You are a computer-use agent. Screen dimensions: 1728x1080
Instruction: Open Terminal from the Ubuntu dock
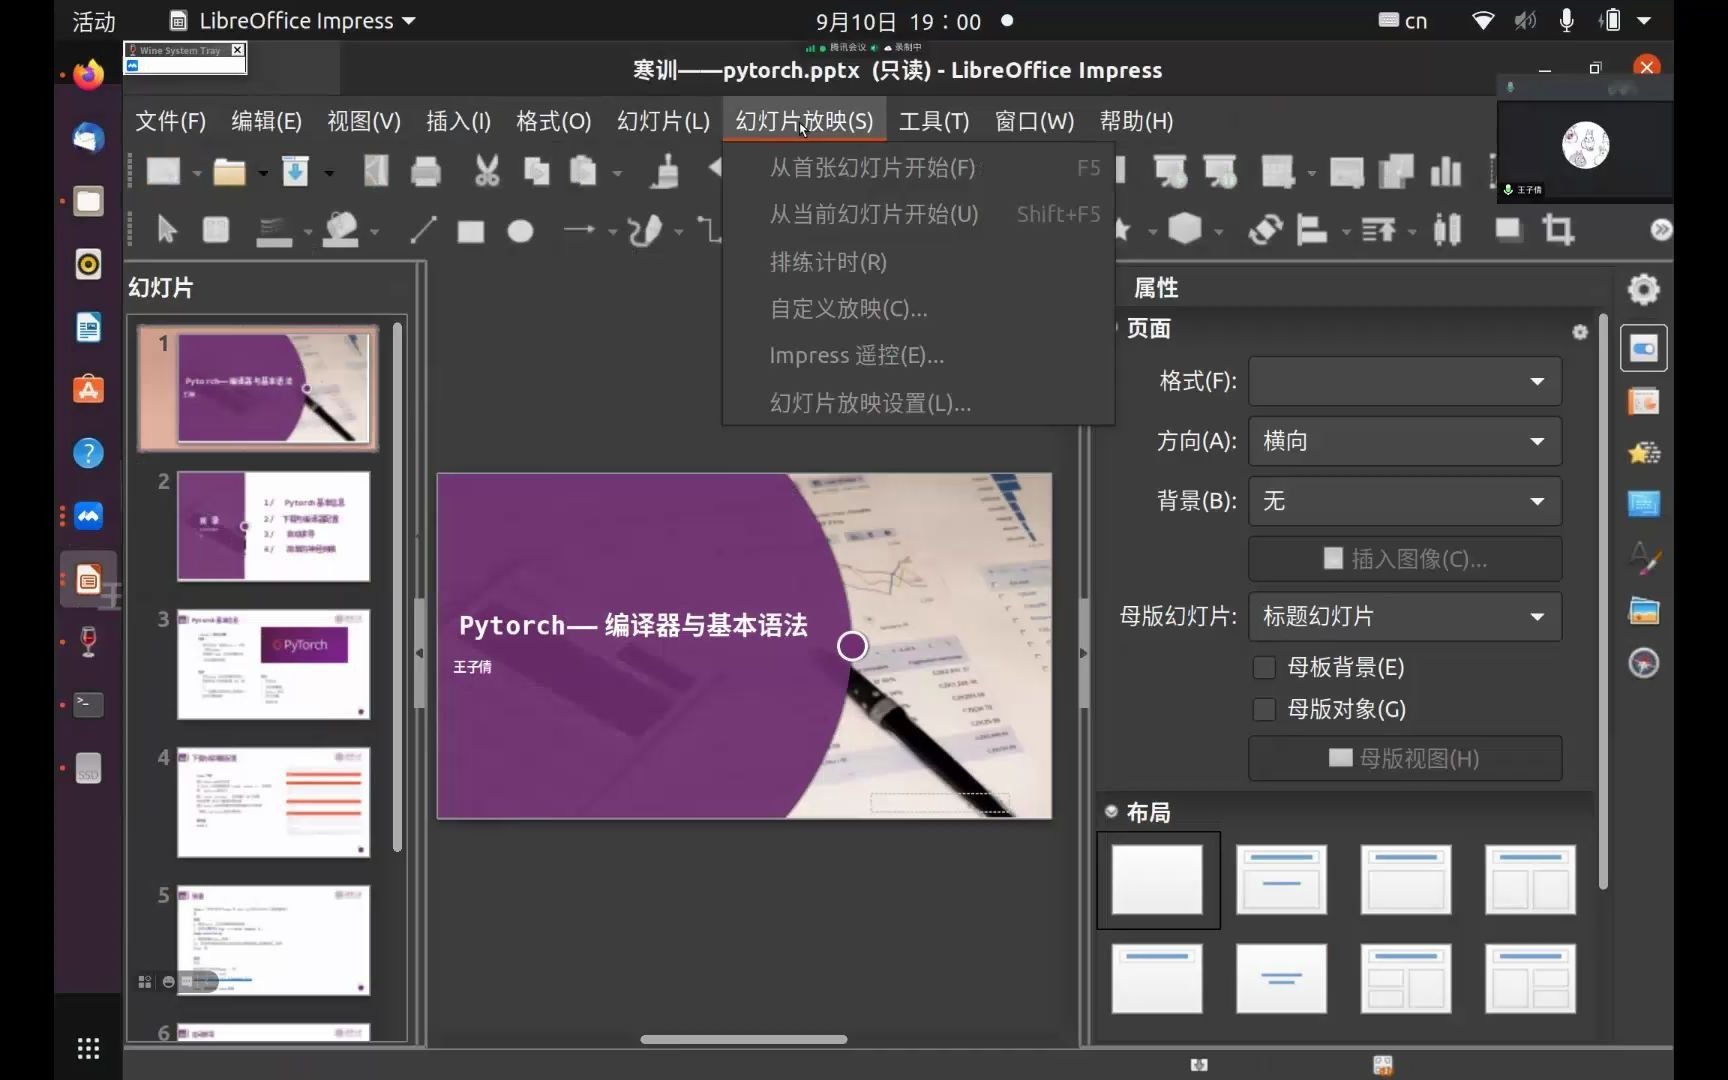pos(89,704)
